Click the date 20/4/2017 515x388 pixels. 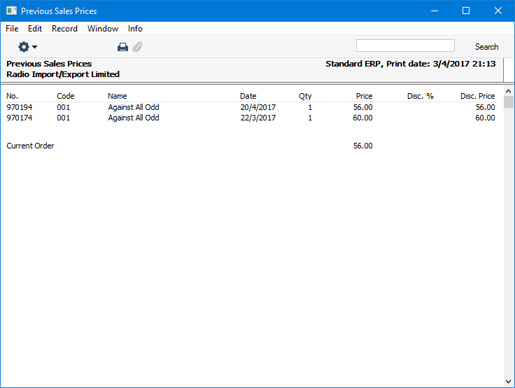coord(258,107)
